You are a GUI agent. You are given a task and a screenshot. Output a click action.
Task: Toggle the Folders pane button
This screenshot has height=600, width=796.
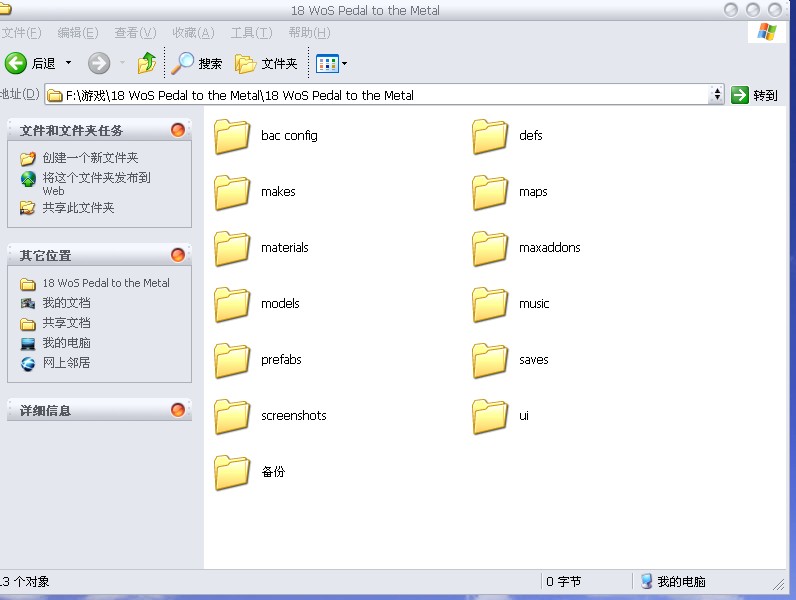point(266,64)
